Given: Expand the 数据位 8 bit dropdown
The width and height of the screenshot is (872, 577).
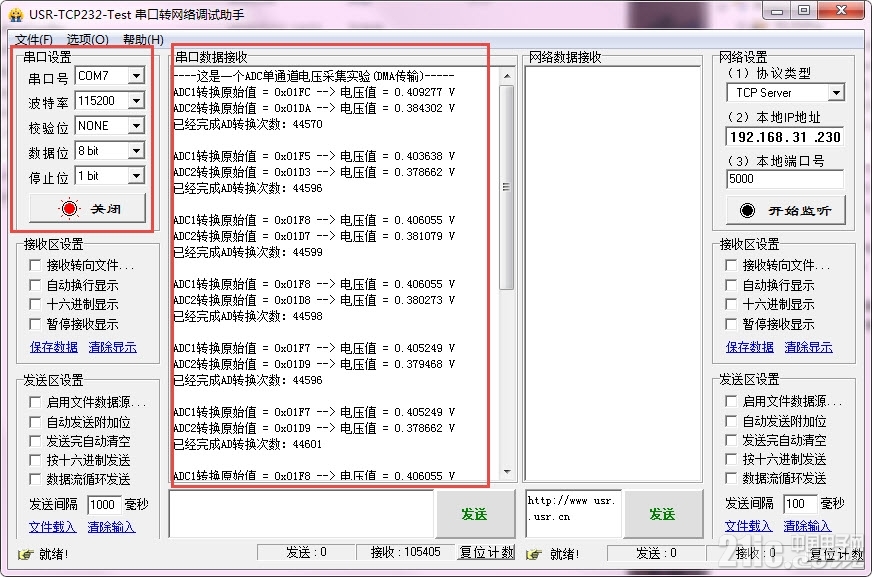Looking at the screenshot, I should pos(136,151).
